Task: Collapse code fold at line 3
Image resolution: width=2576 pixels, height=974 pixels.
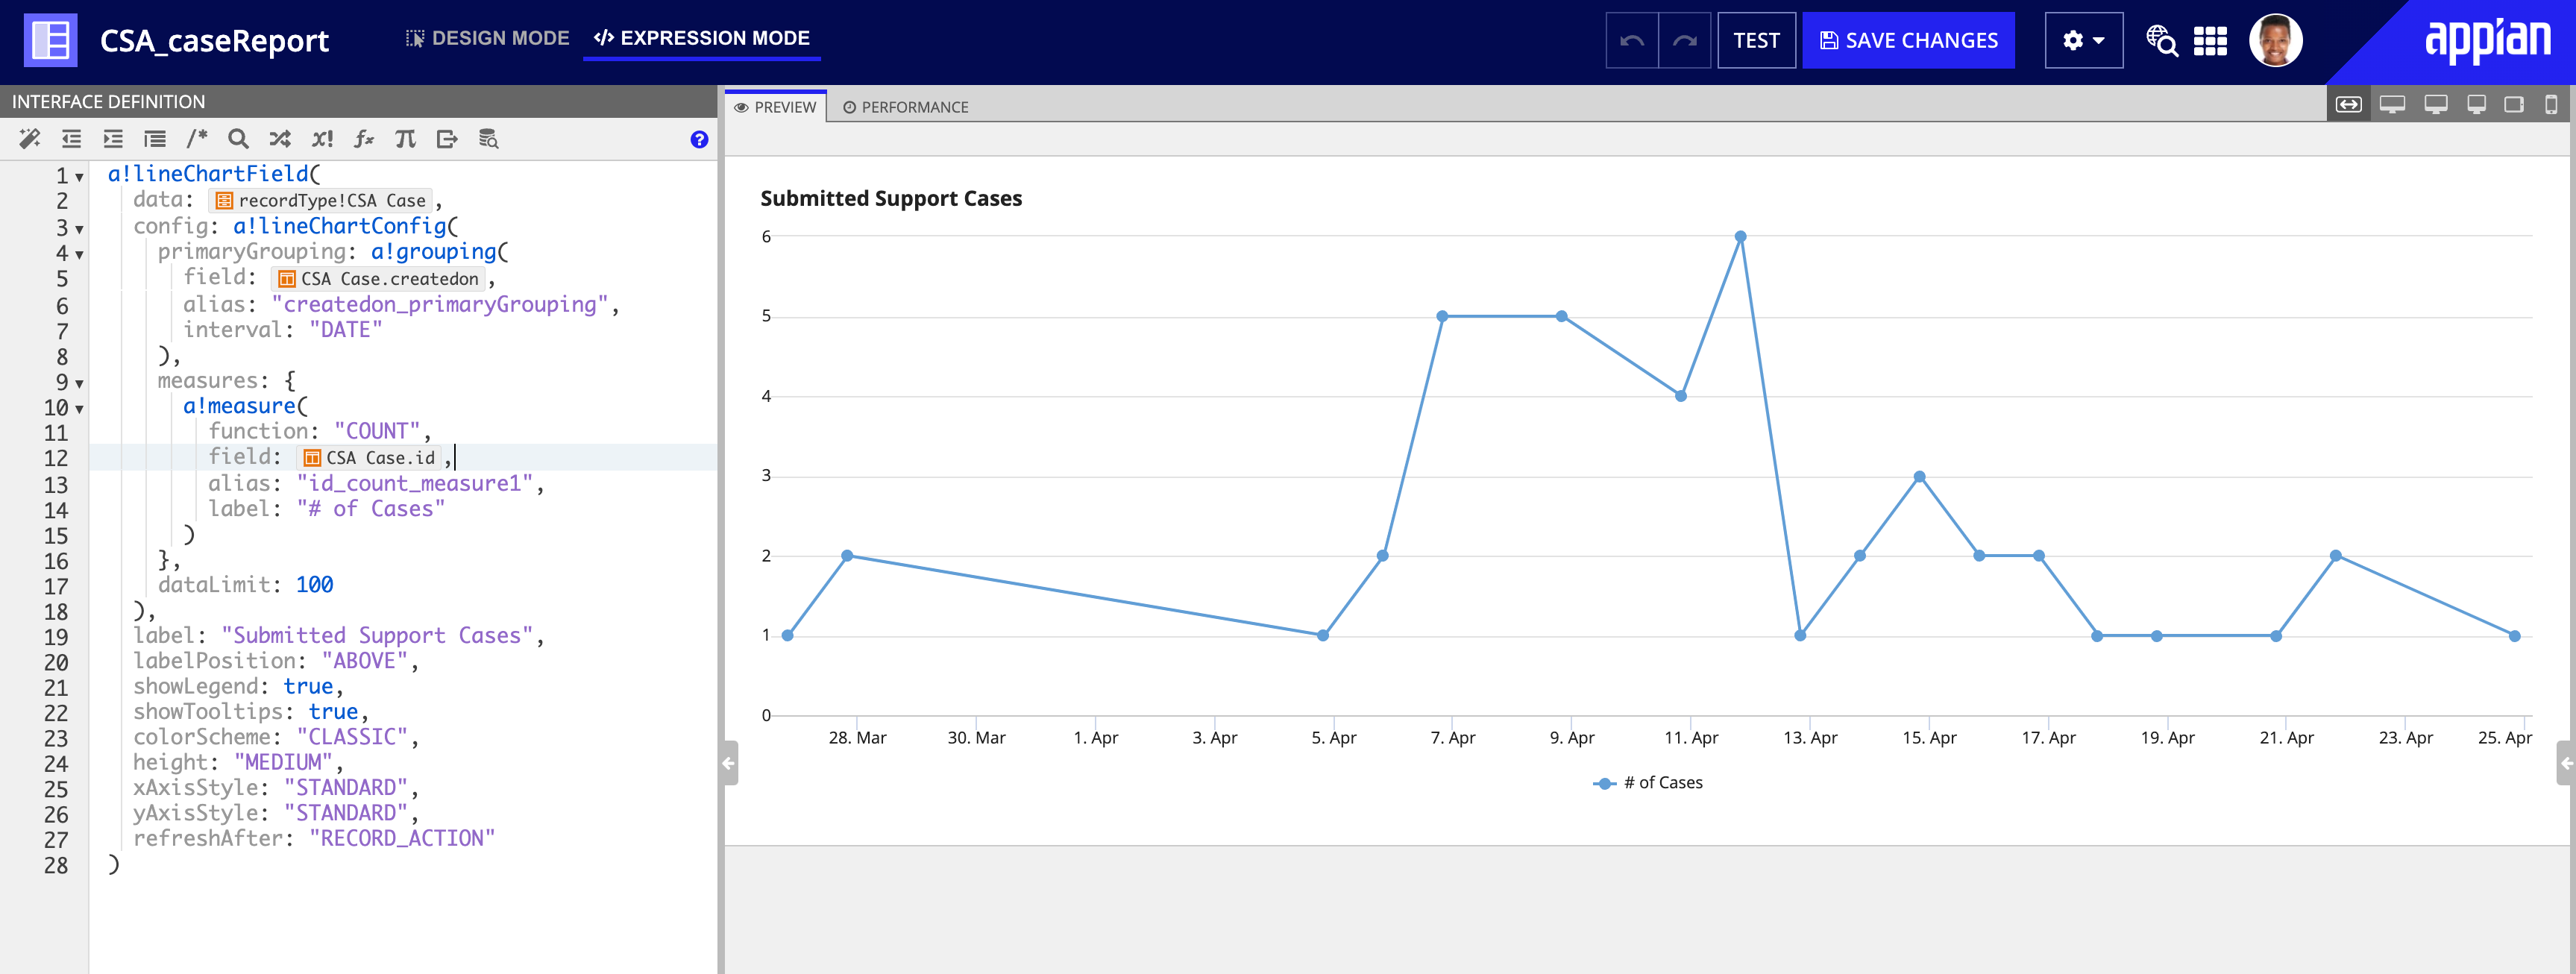Action: pyautogui.click(x=79, y=229)
